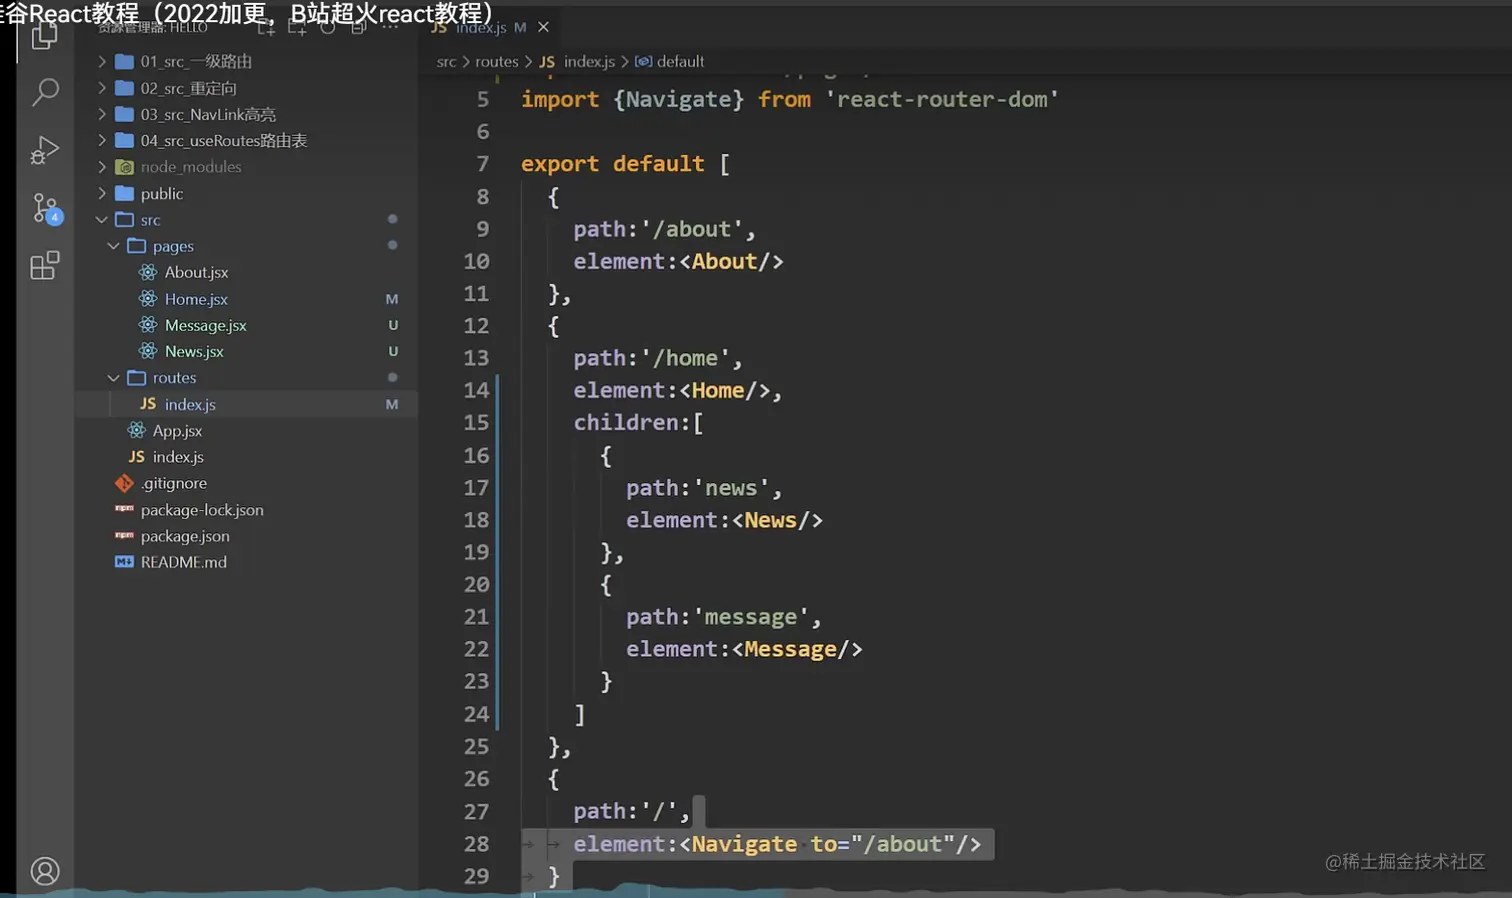
Task: Click the folder icon of node_modules
Action: 125,167
